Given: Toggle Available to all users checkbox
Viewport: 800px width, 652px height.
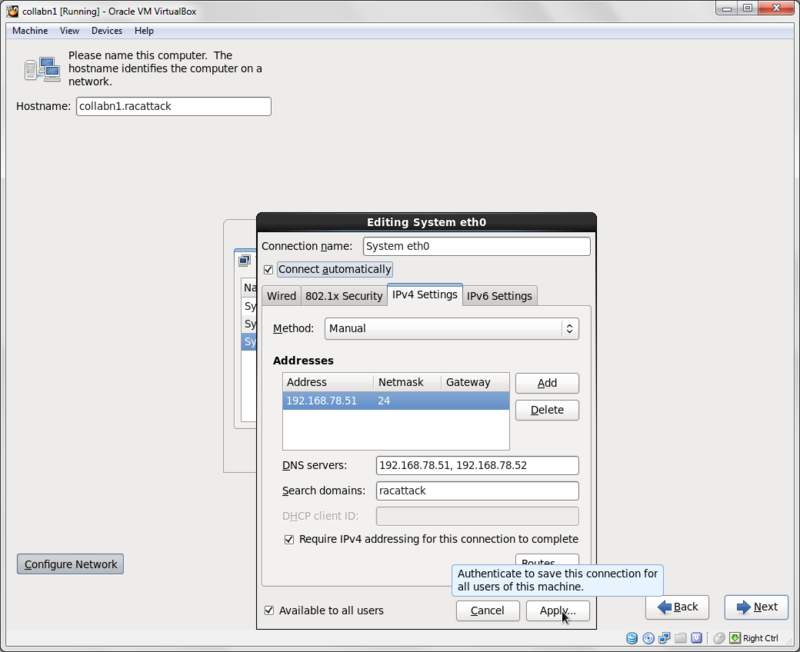Looking at the screenshot, I should (269, 610).
